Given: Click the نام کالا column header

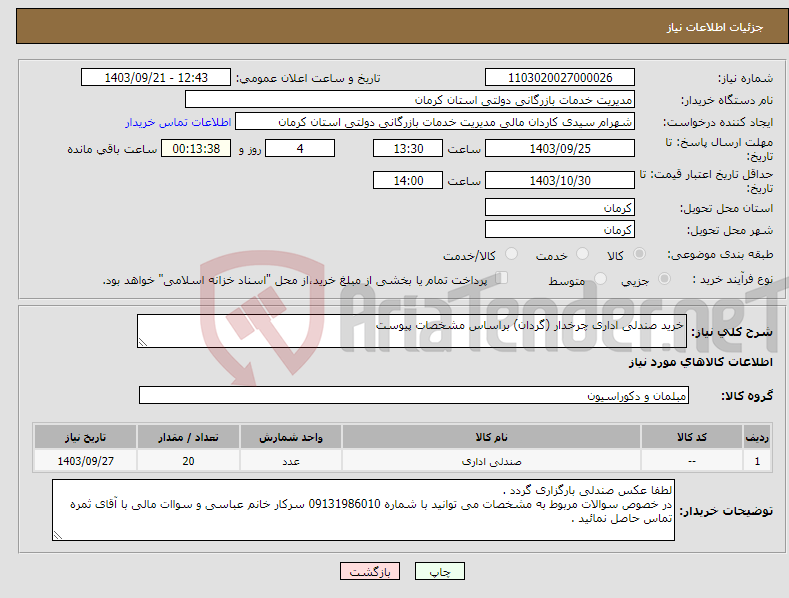Looking at the screenshot, I should (491, 437).
